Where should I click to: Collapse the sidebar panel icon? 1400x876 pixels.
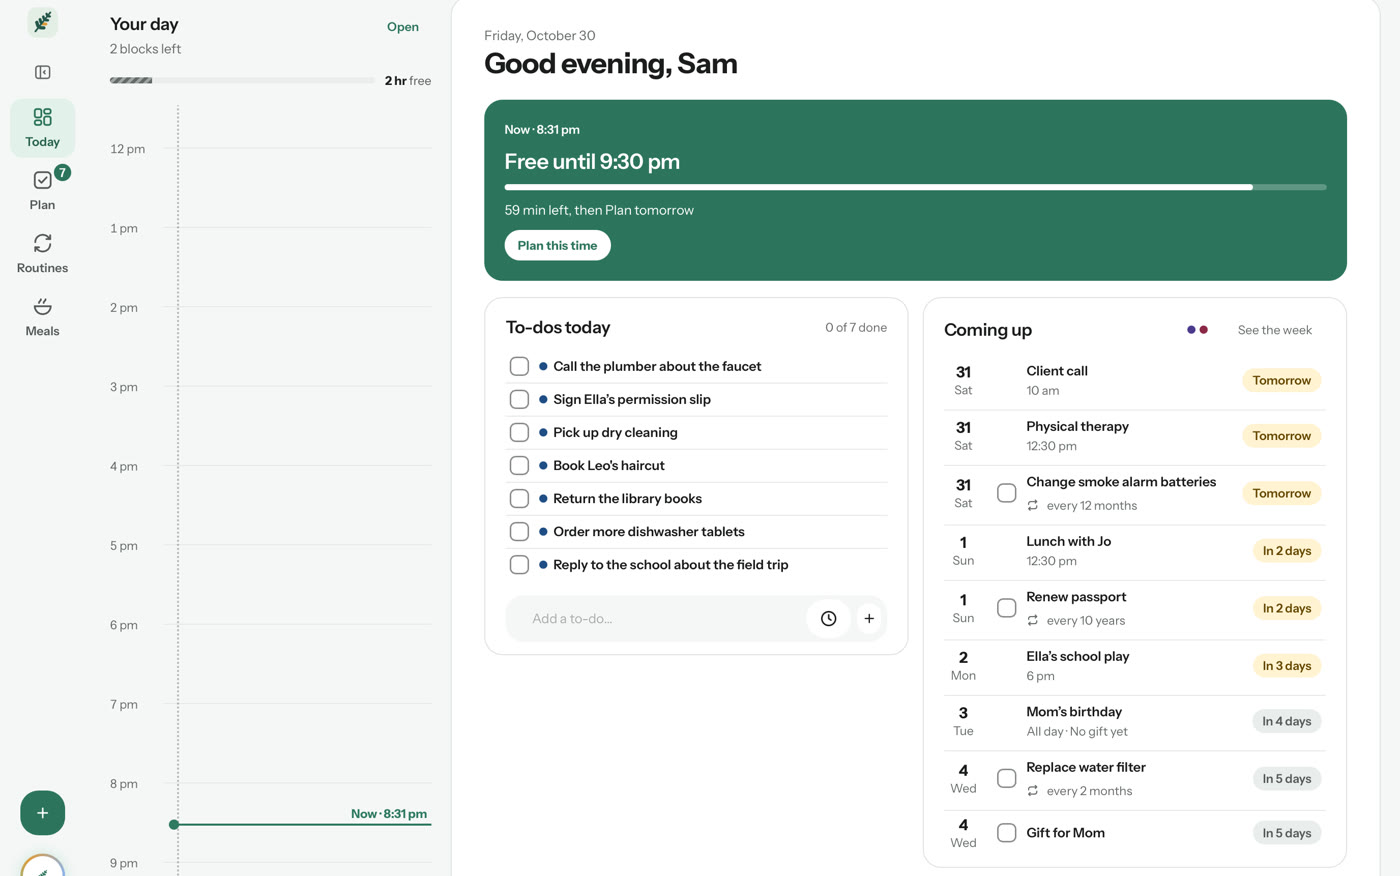tap(42, 72)
